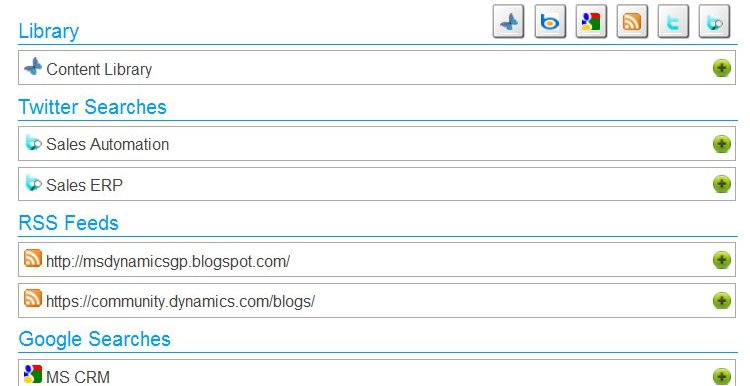The image size is (750, 386).
Task: Expand community.dynamics.com feed with plus button
Action: tap(722, 301)
